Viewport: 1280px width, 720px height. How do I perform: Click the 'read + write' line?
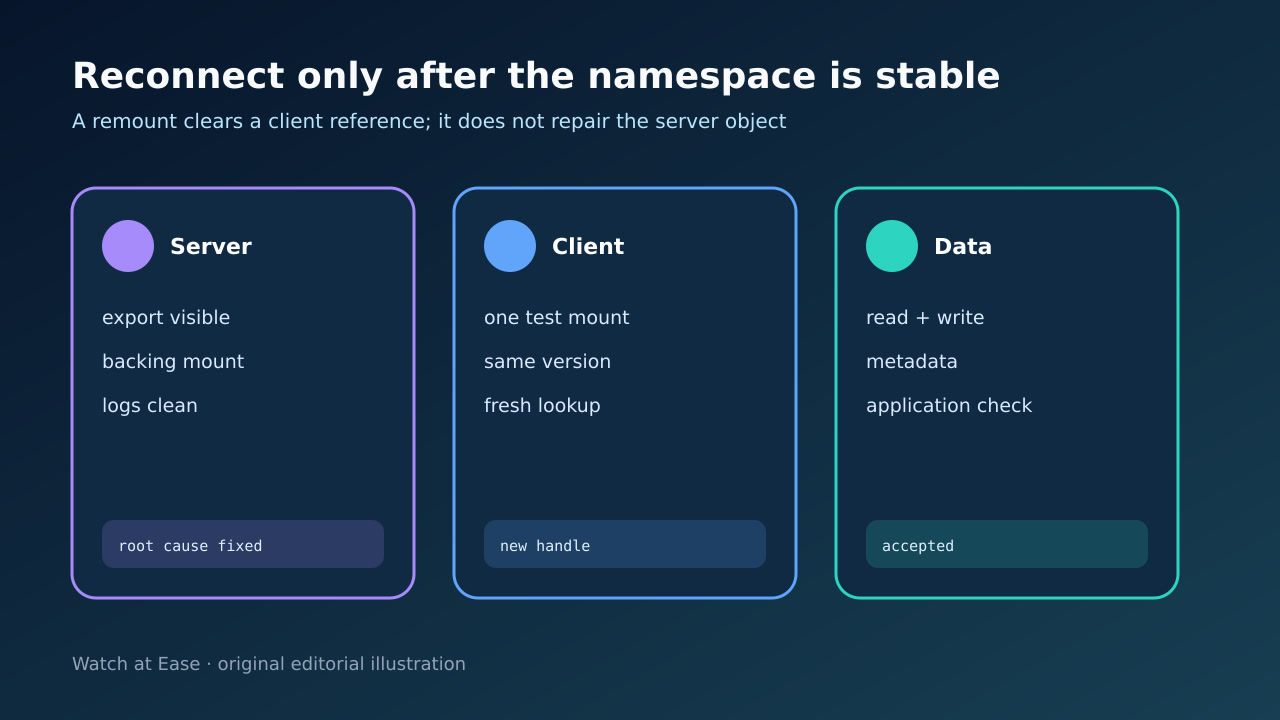[x=925, y=317]
